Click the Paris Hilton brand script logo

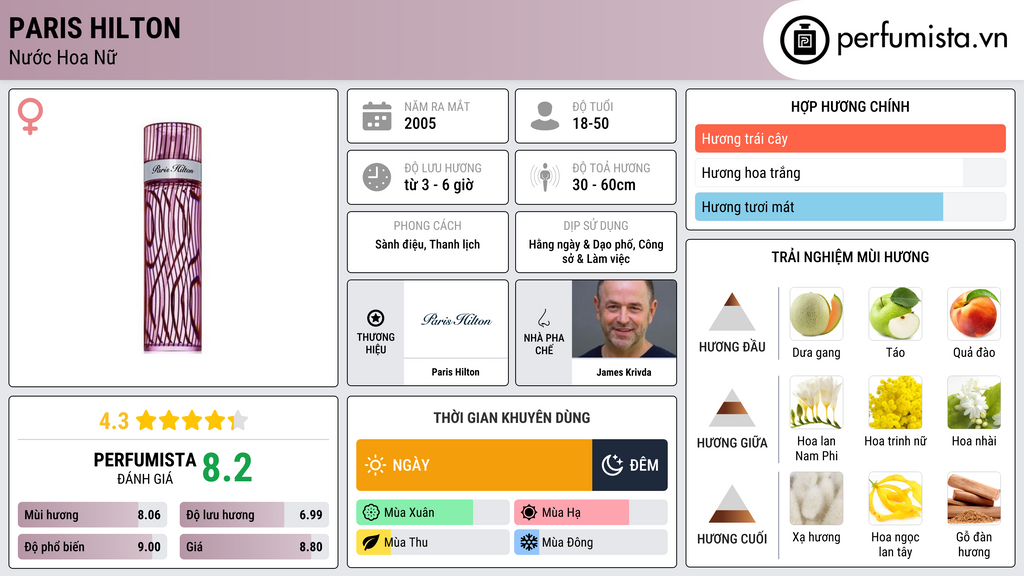tap(456, 319)
